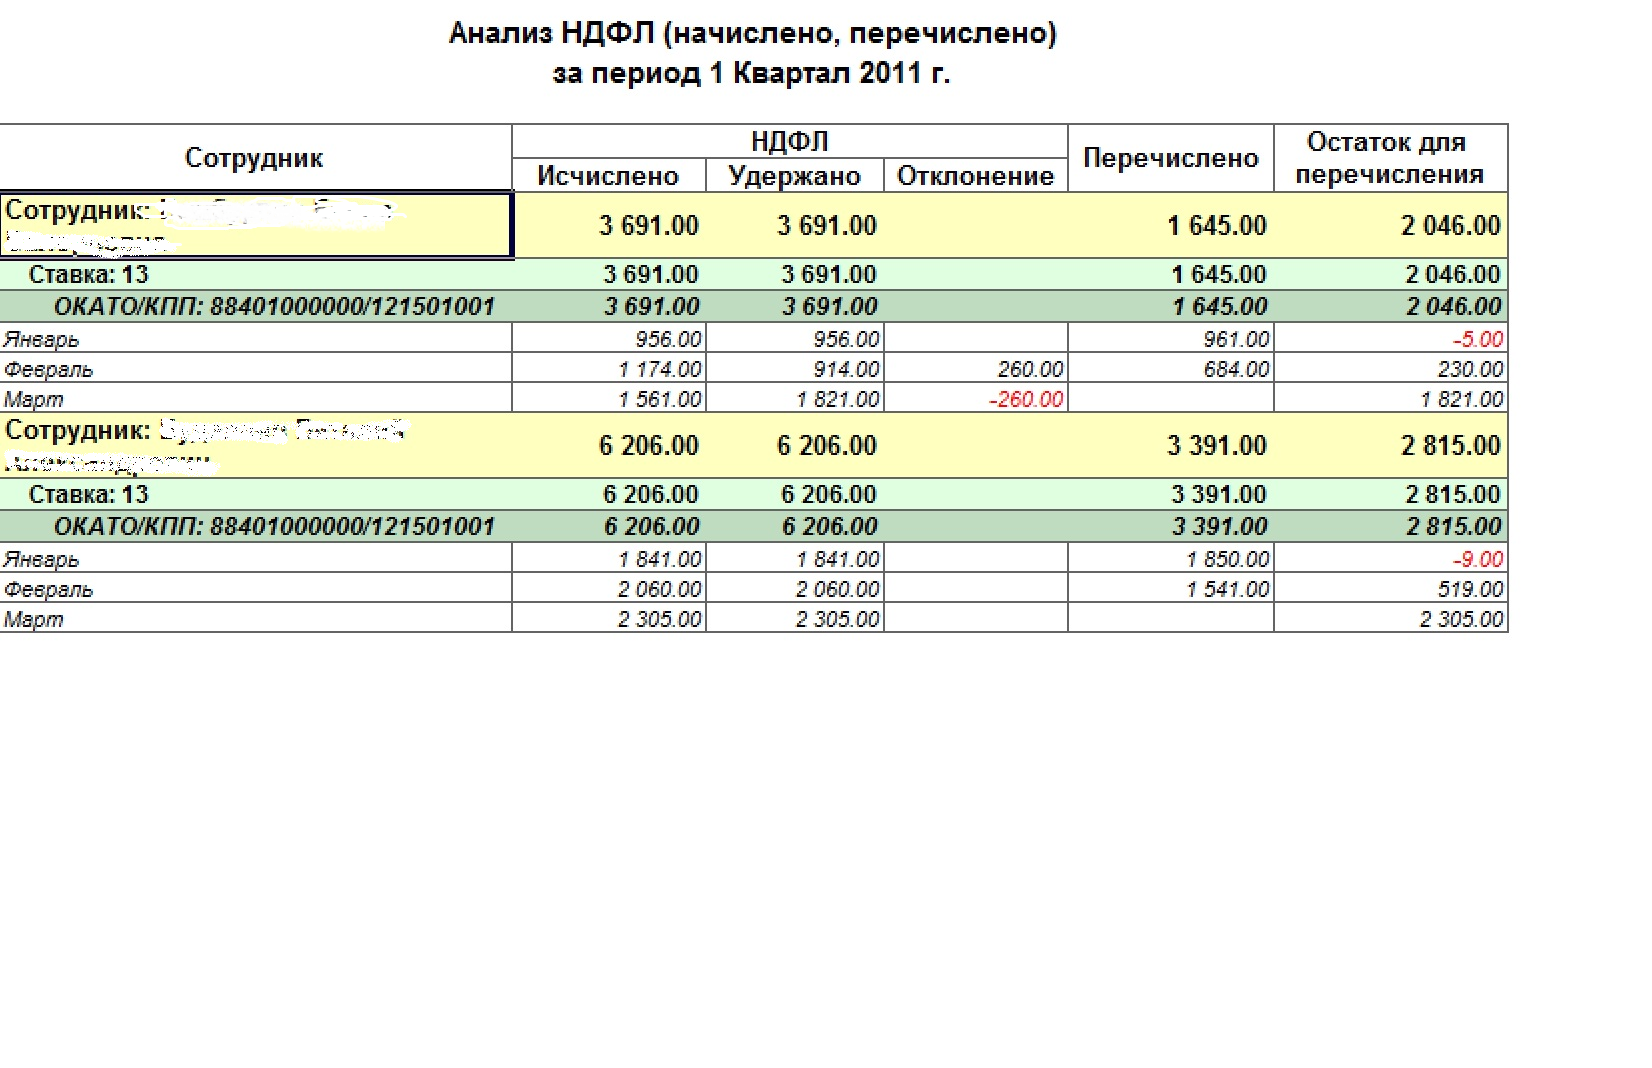
Task: Click 'Ставка: 13' label in the 3 691.00 group
Action: [x=88, y=274]
